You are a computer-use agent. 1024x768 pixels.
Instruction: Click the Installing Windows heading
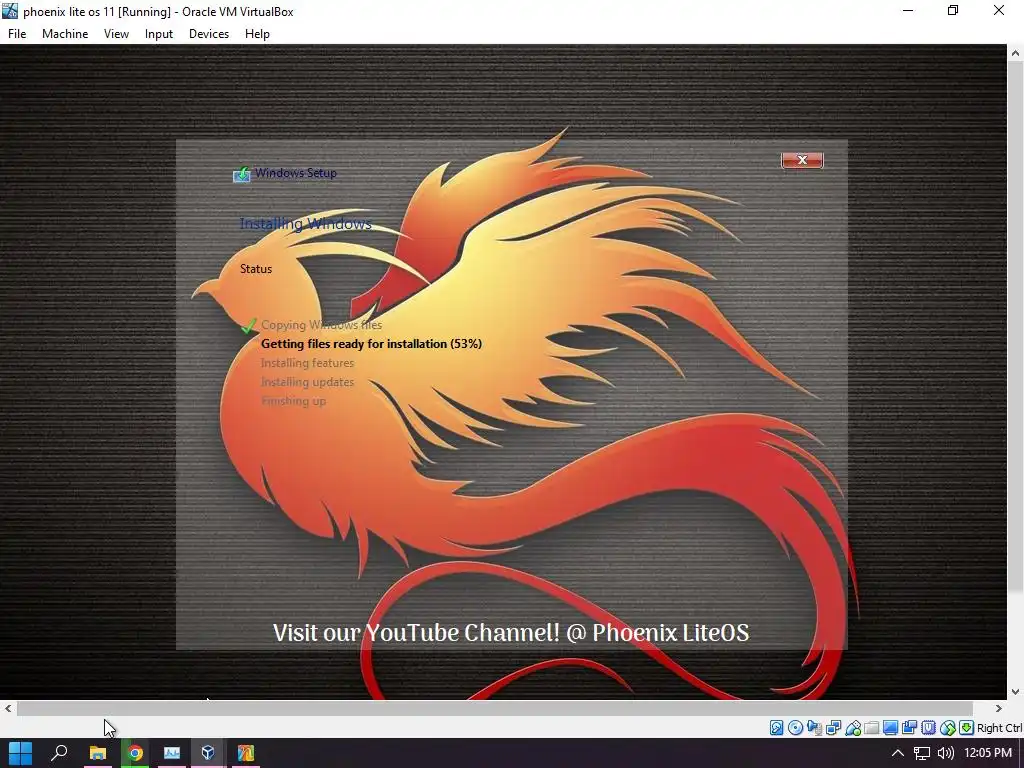pos(306,224)
